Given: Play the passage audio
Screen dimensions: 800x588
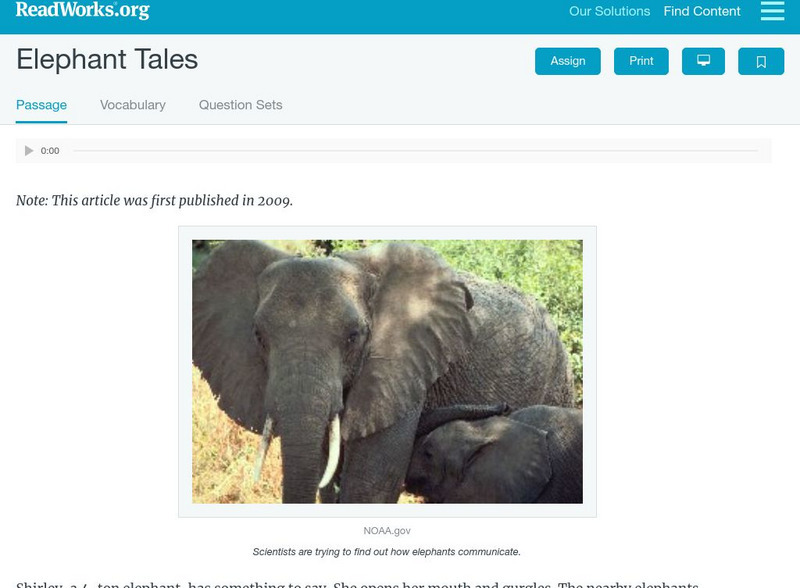Looking at the screenshot, I should 29,151.
